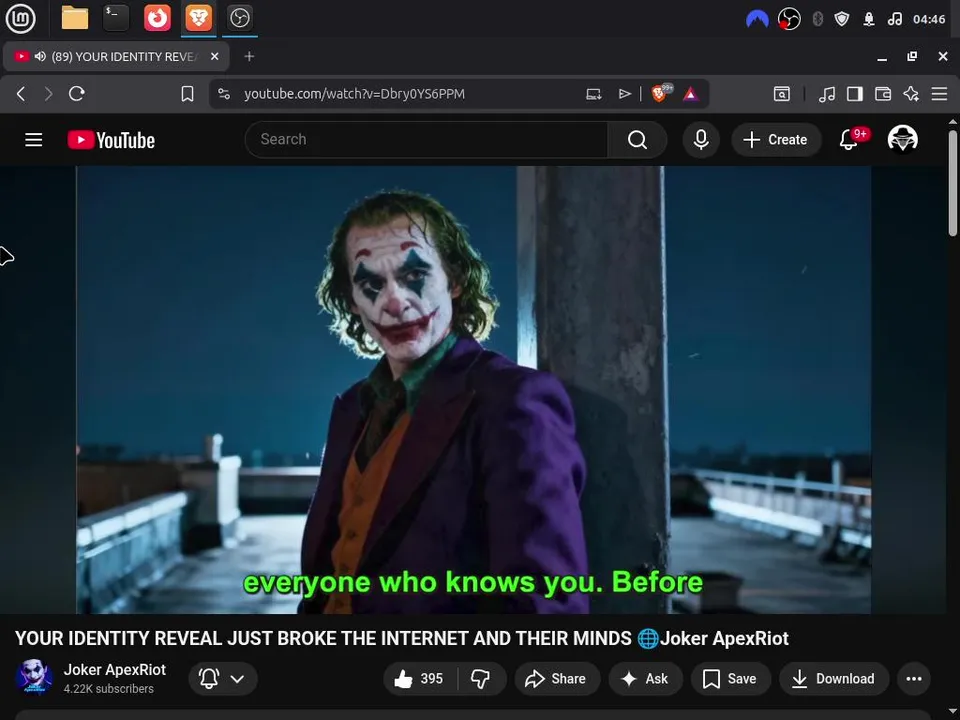Open the Files folder launcher in the panel
The width and height of the screenshot is (960, 720).
pyautogui.click(x=75, y=18)
